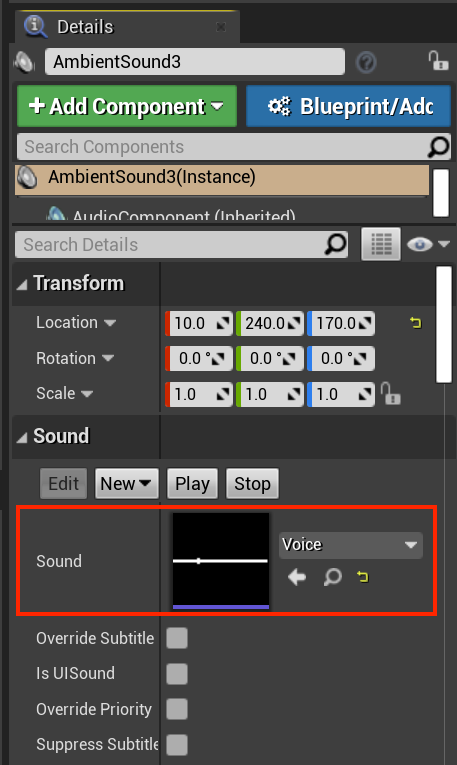Click the Rotation X value field
457x765 pixels.
point(199,359)
